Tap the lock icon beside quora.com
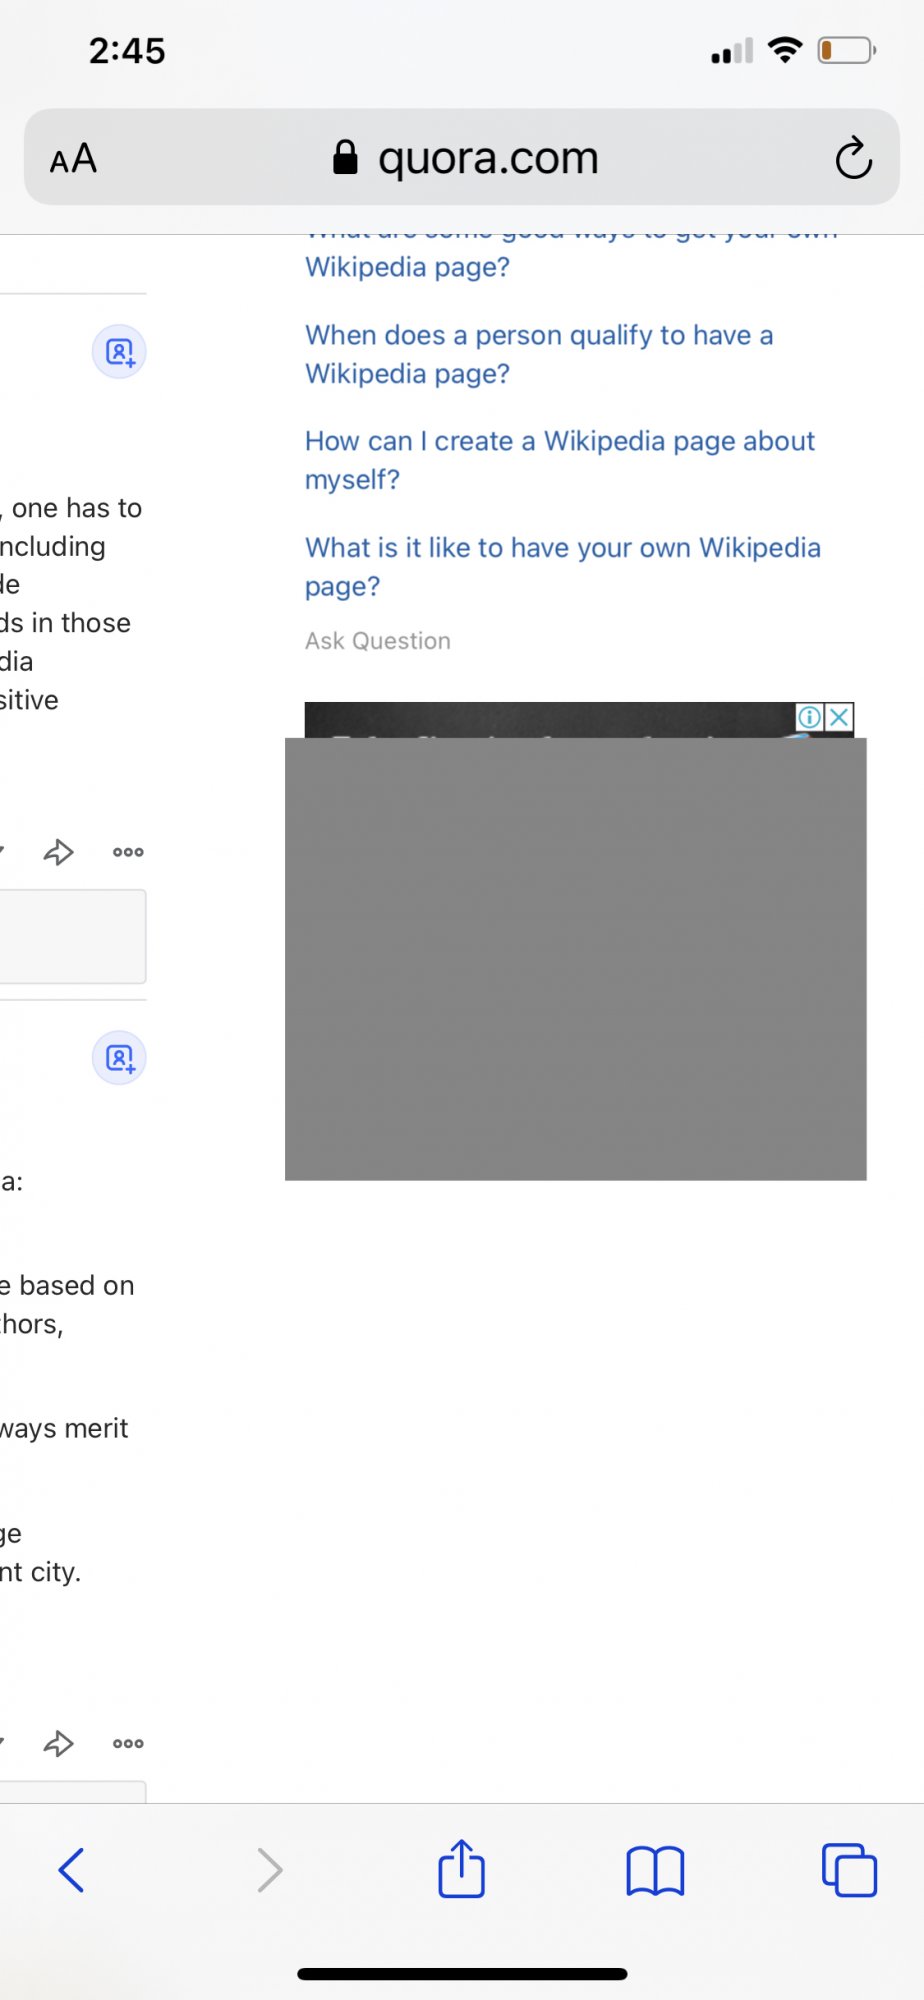The image size is (924, 2000). (x=345, y=157)
